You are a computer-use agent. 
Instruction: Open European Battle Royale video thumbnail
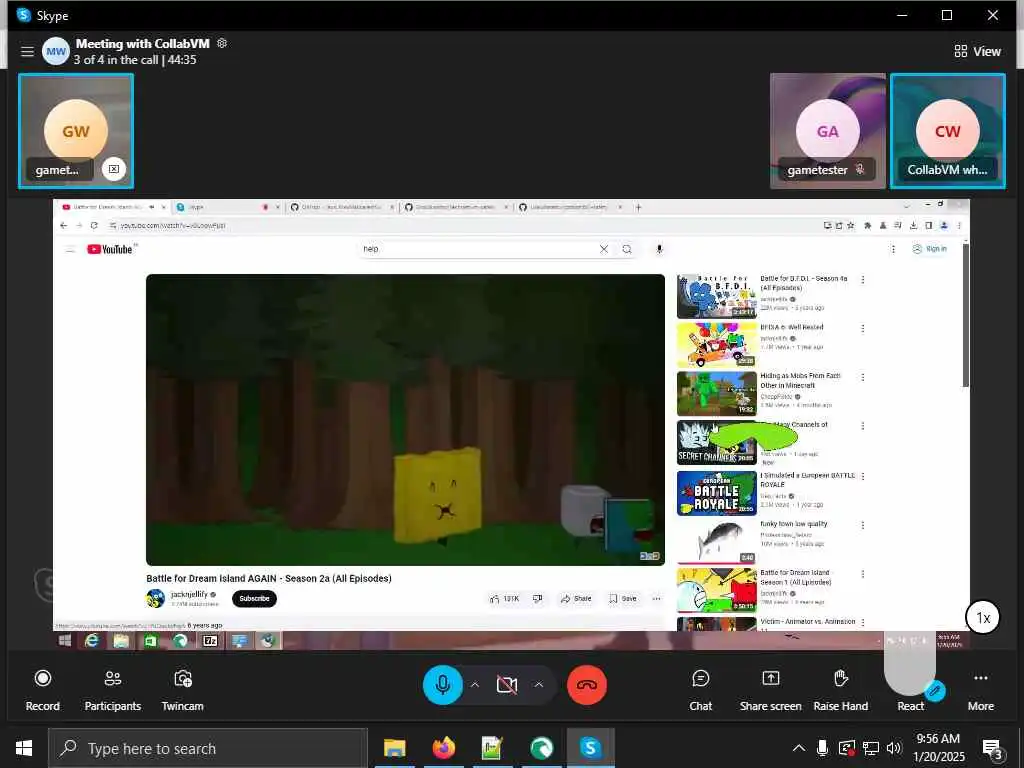(716, 493)
